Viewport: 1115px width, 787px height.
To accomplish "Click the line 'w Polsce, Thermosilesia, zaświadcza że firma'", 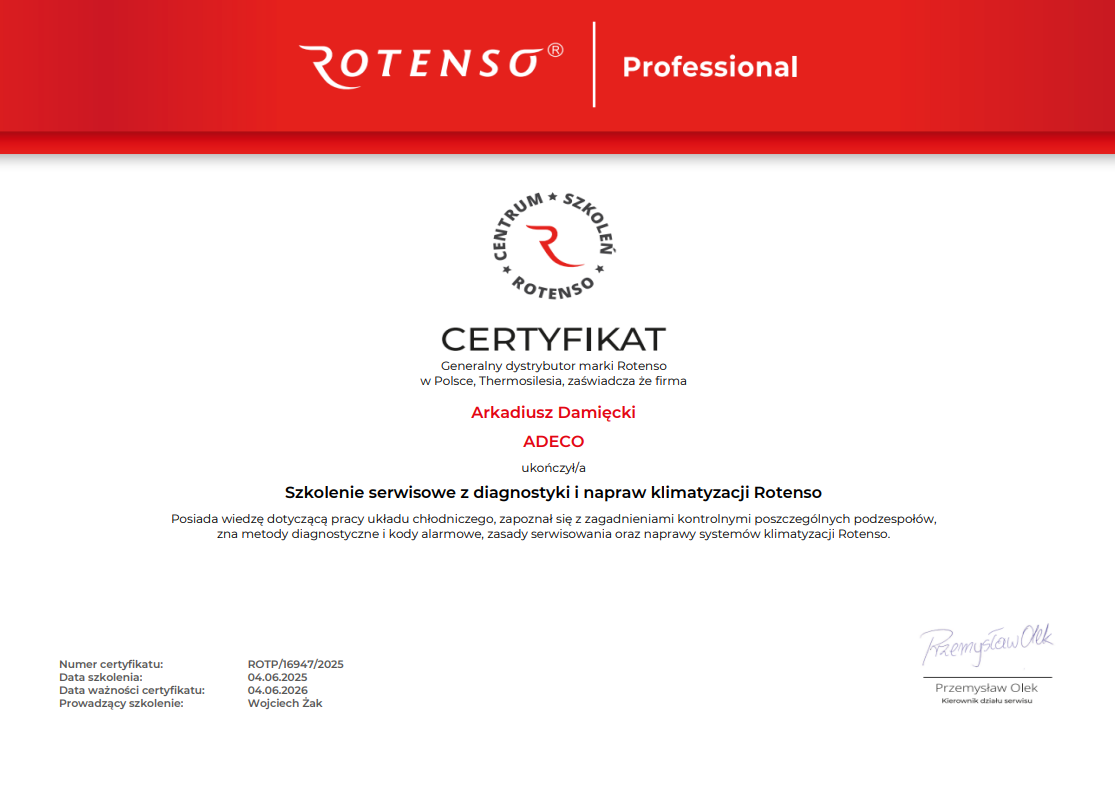I will click(x=553, y=381).
